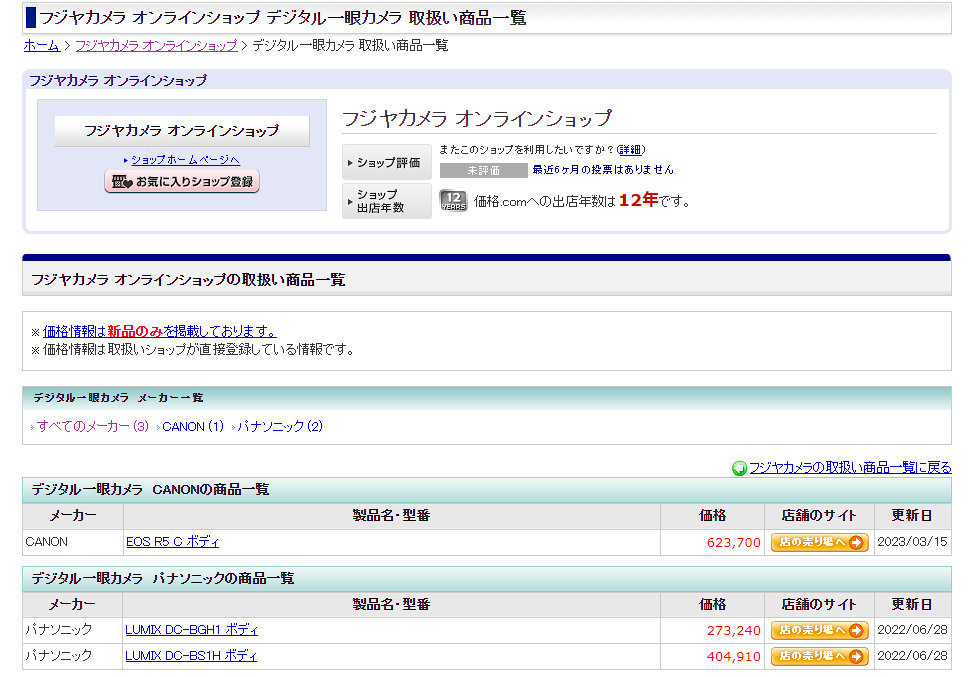Click the price 404,910

(733, 657)
